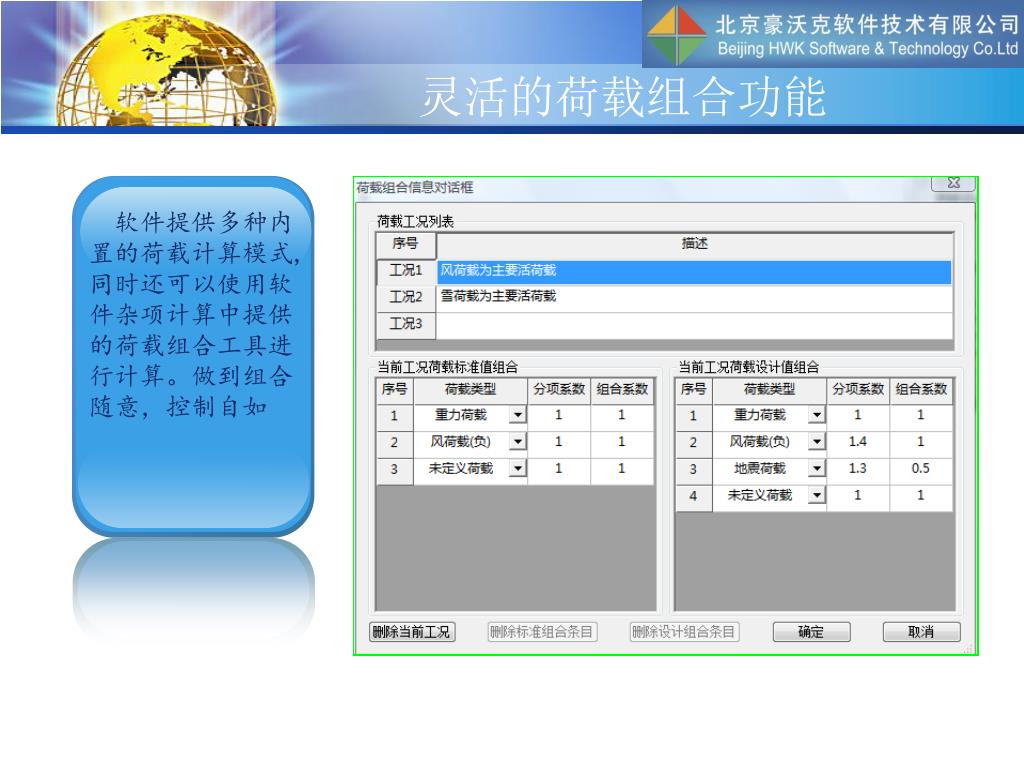Image resolution: width=1024 pixels, height=768 pixels.
Task: Close the 荷载组合信息对话框 dialog
Action: tap(953, 184)
